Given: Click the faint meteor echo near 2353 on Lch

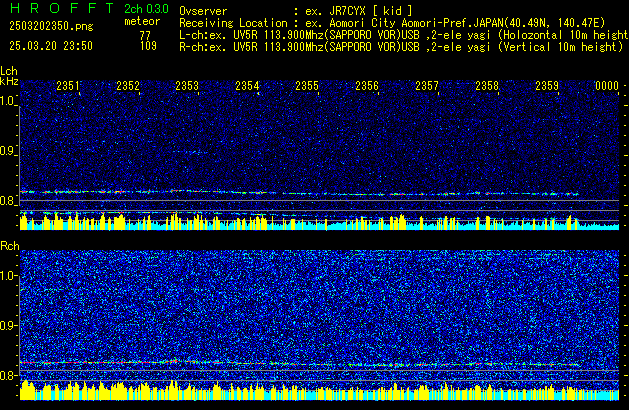Looking at the screenshot, I should (191, 152).
